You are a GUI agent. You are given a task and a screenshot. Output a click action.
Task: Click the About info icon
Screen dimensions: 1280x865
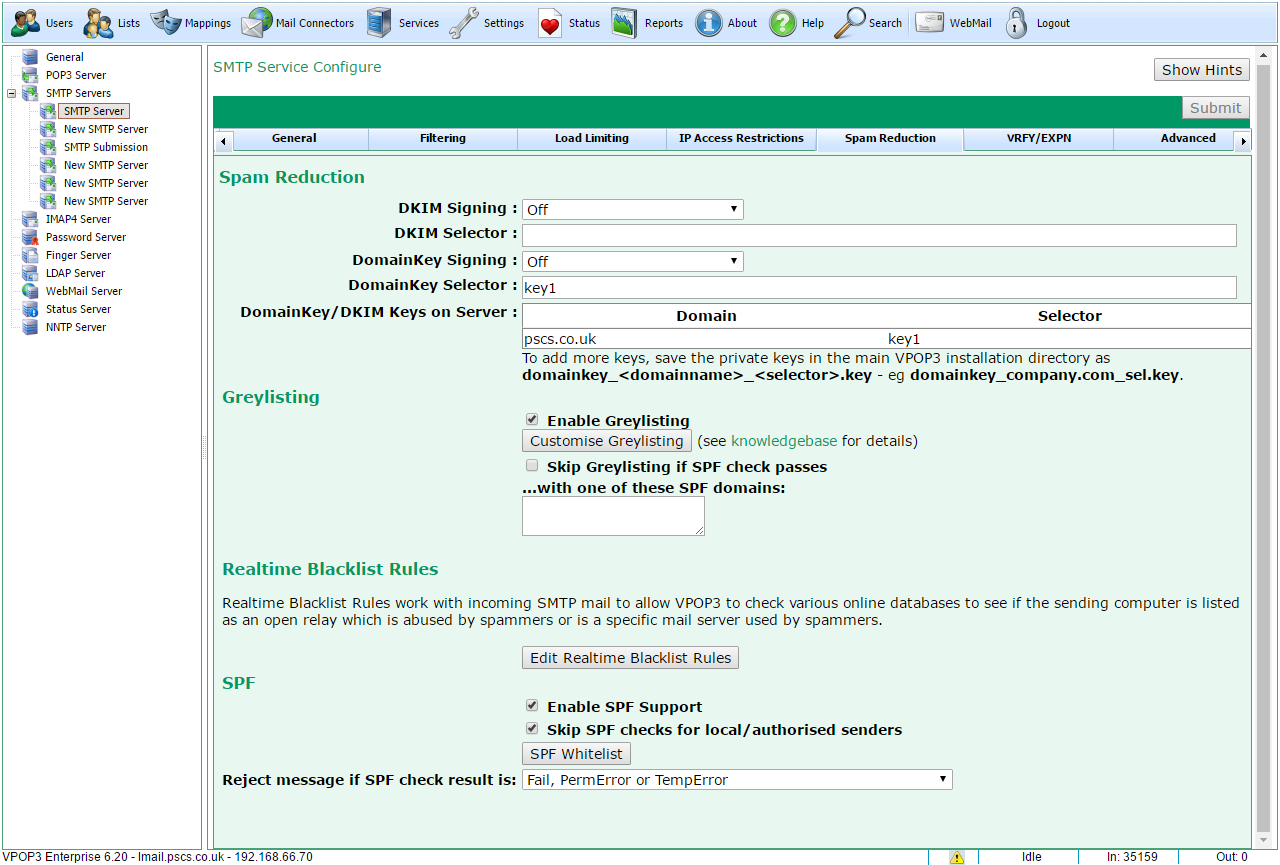709,23
